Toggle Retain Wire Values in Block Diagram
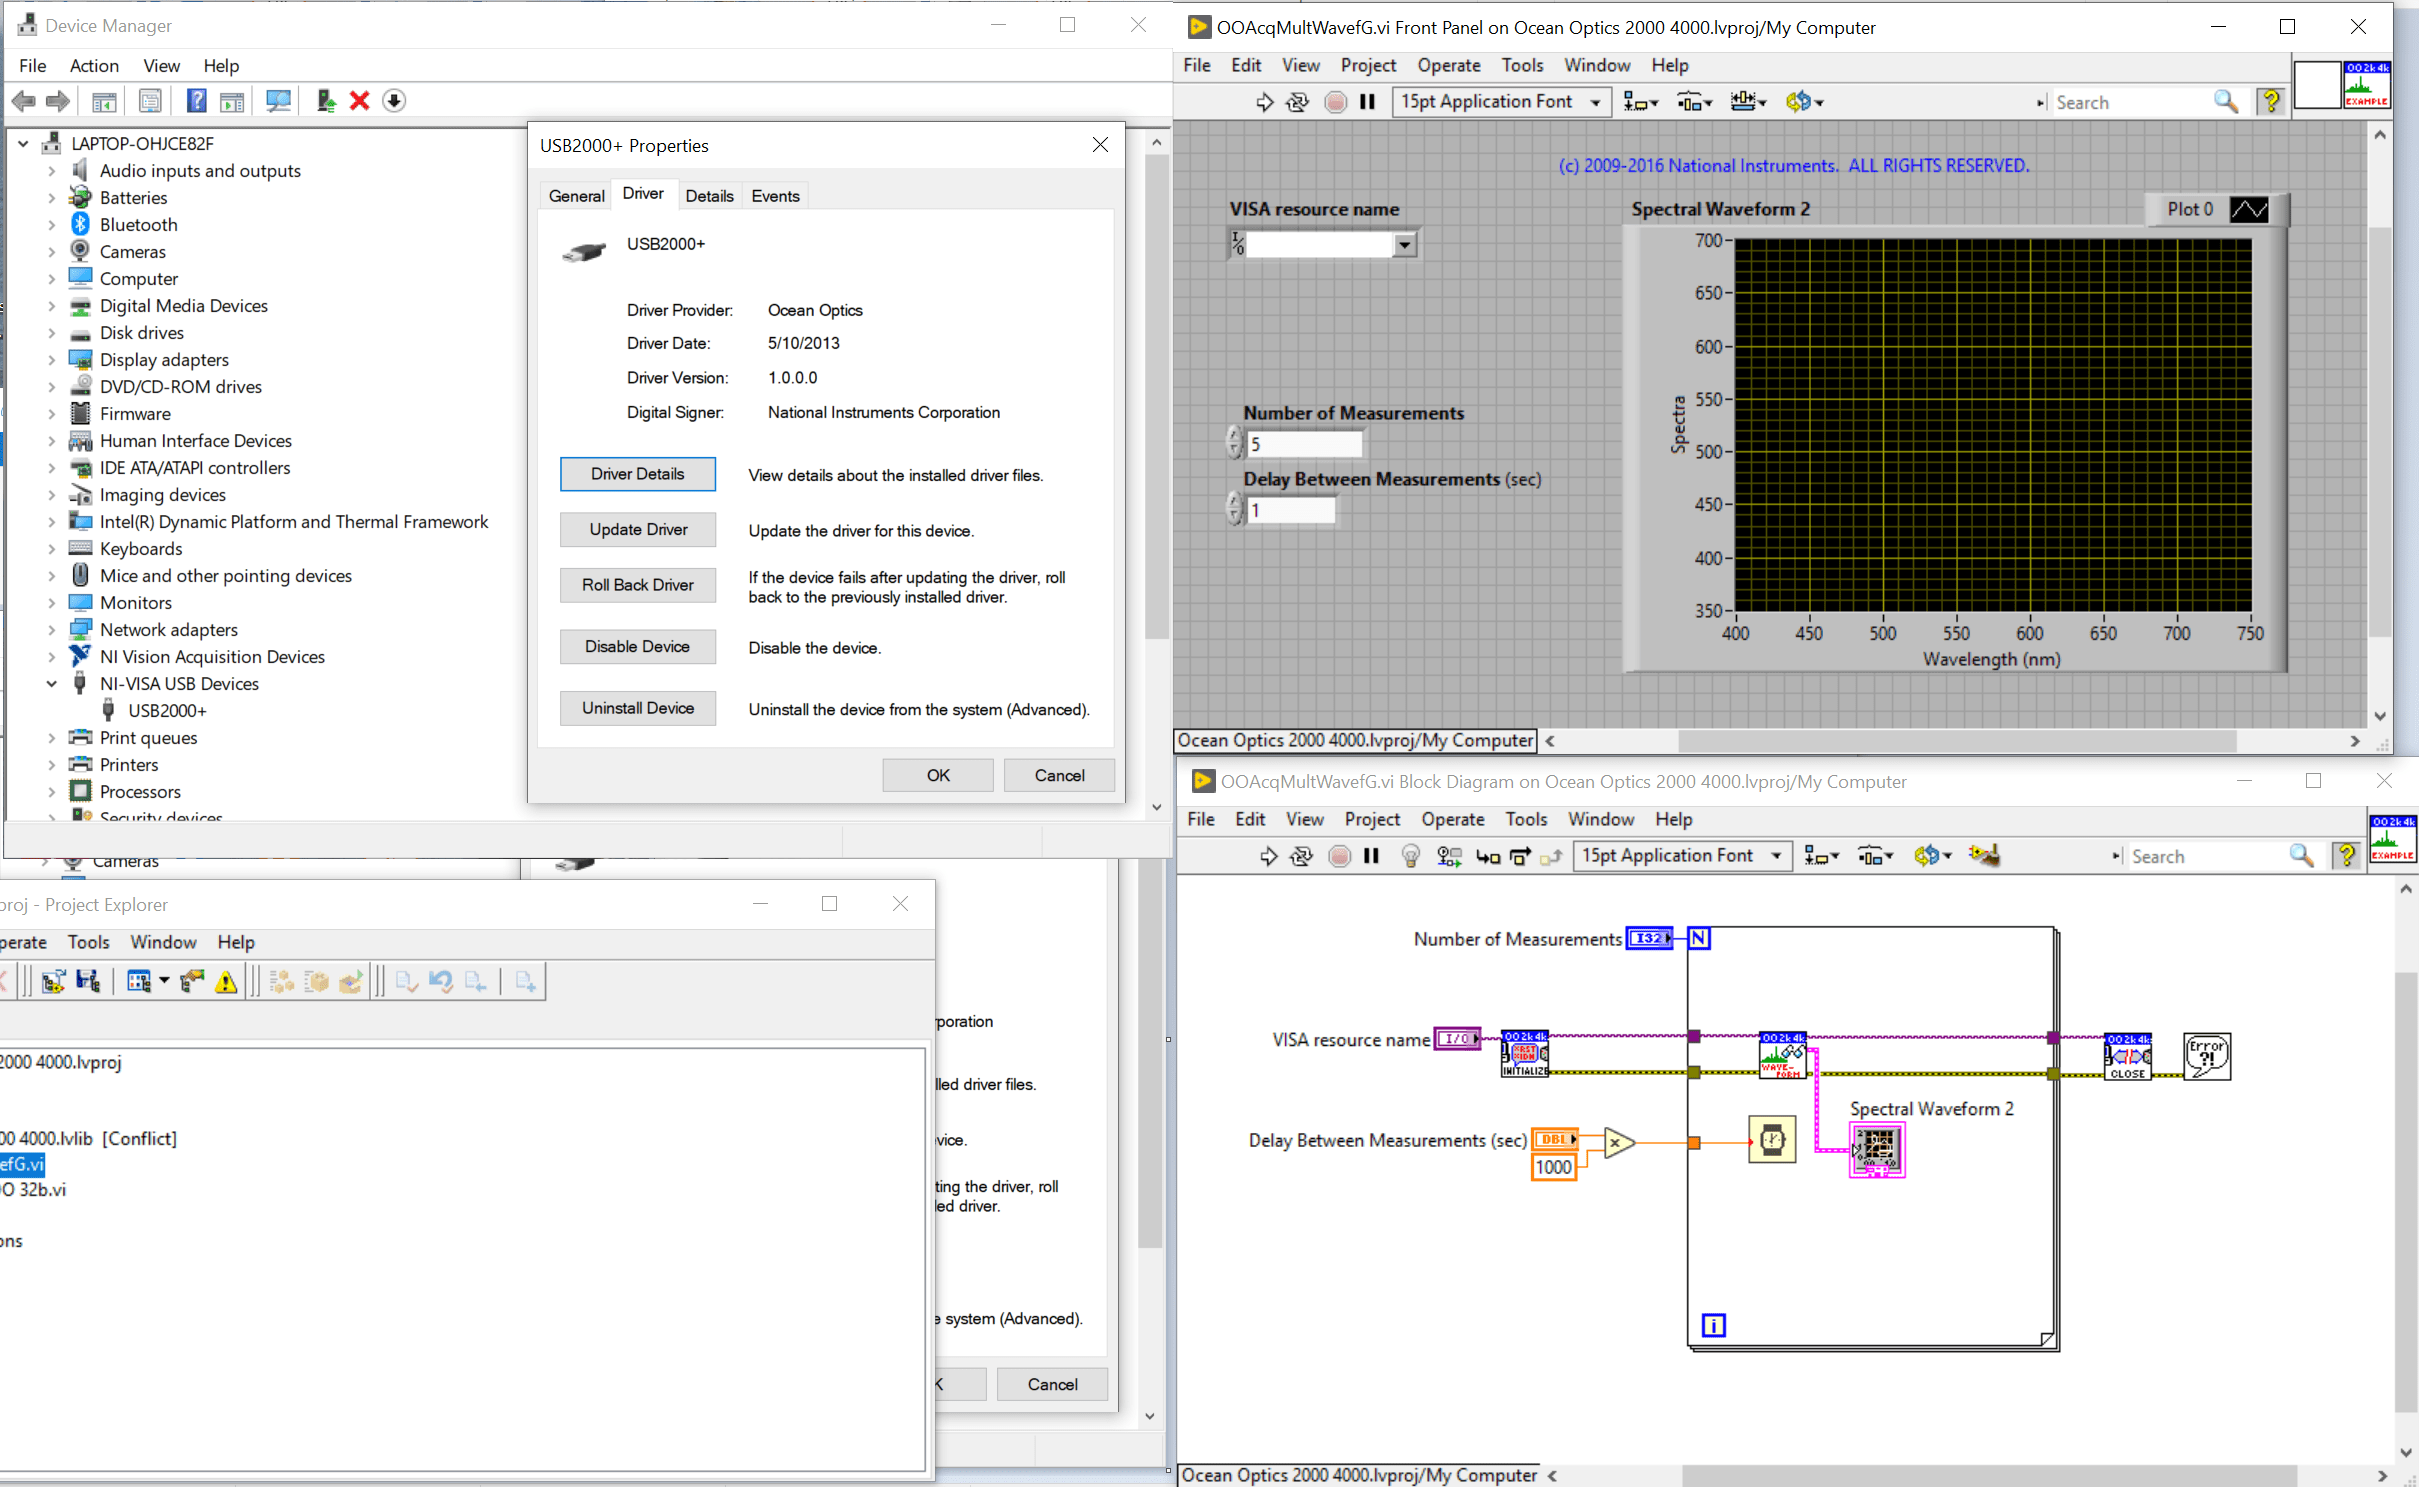This screenshot has height=1487, width=2419. 1449,856
